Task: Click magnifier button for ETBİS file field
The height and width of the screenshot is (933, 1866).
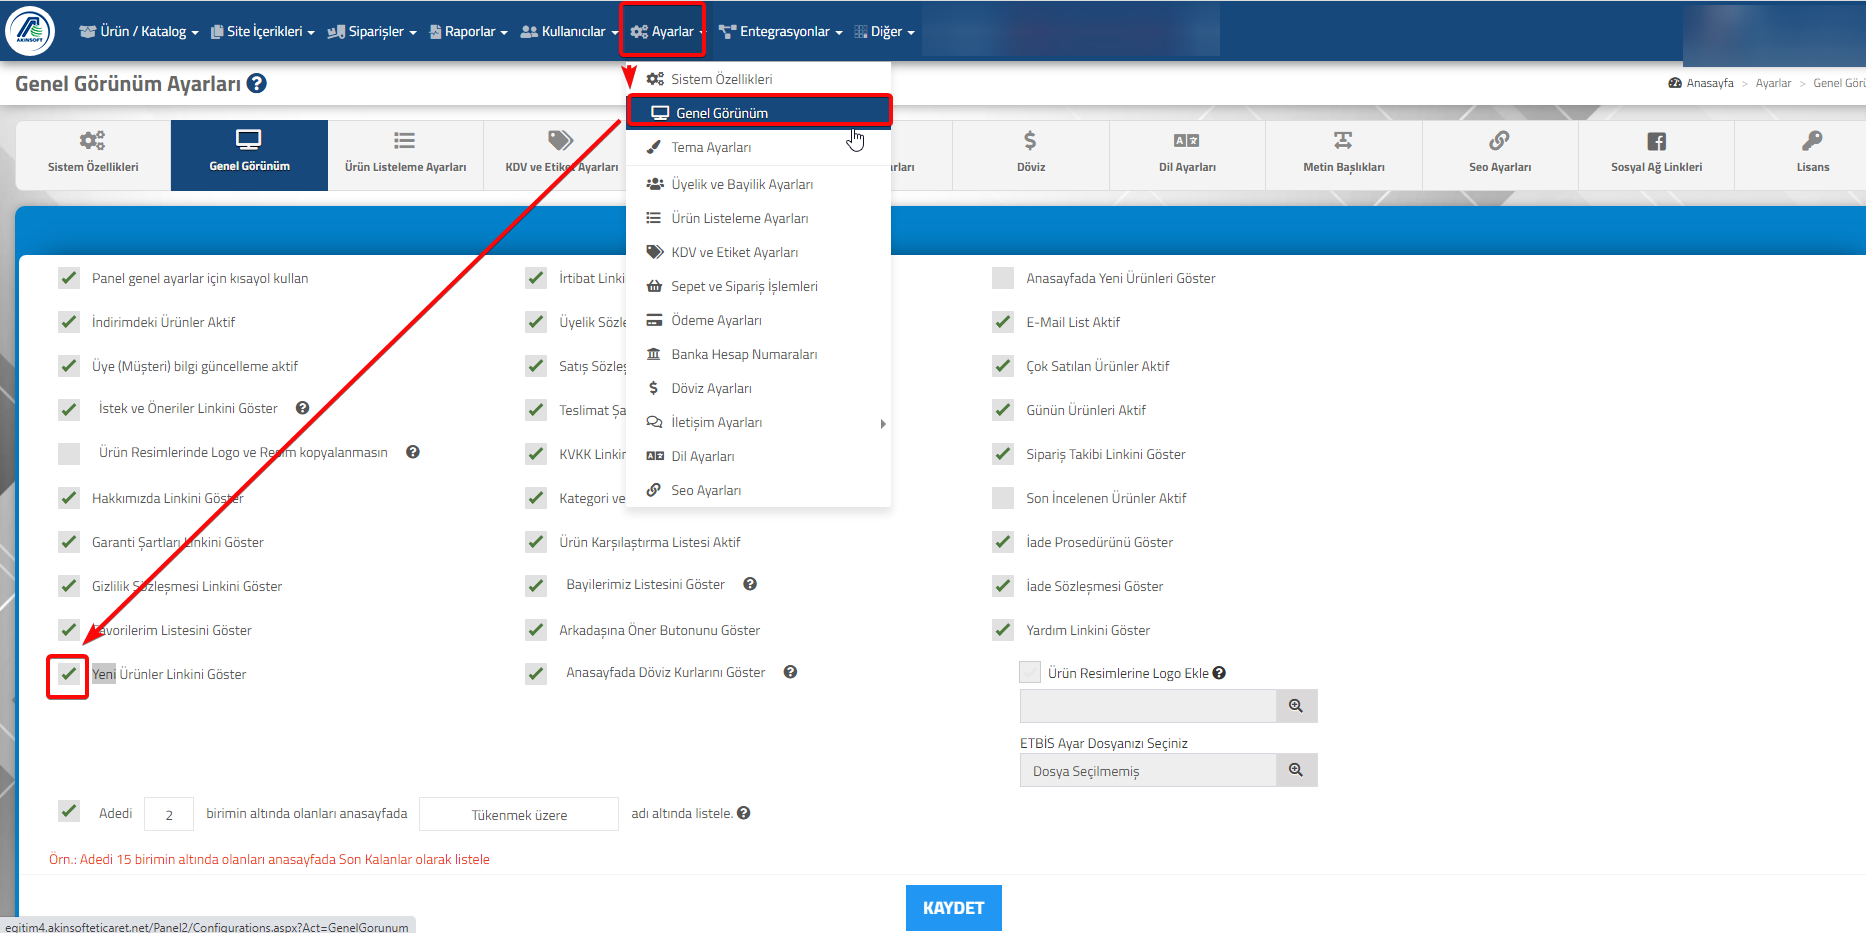Action: [x=1296, y=770]
